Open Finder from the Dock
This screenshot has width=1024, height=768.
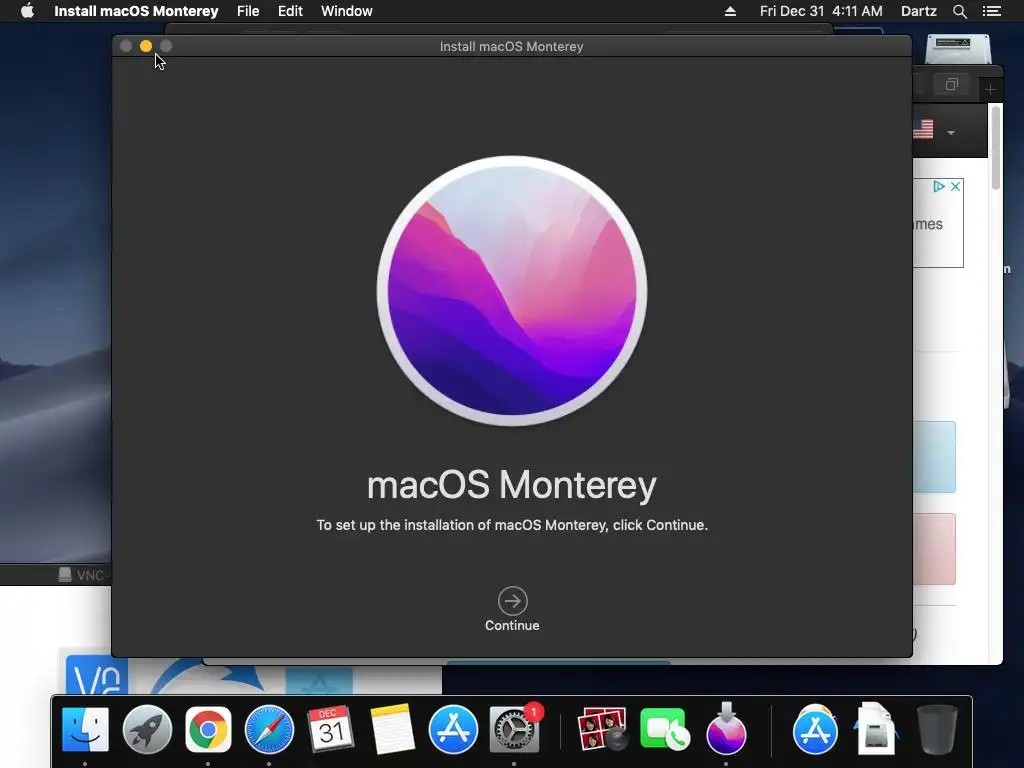(x=86, y=729)
